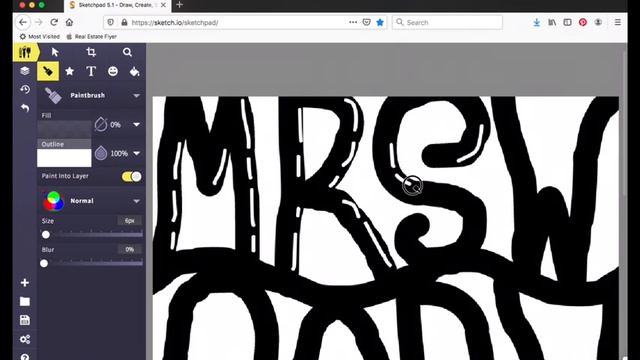Reload the Sketchpad page
The image size is (640, 360).
click(x=54, y=22)
